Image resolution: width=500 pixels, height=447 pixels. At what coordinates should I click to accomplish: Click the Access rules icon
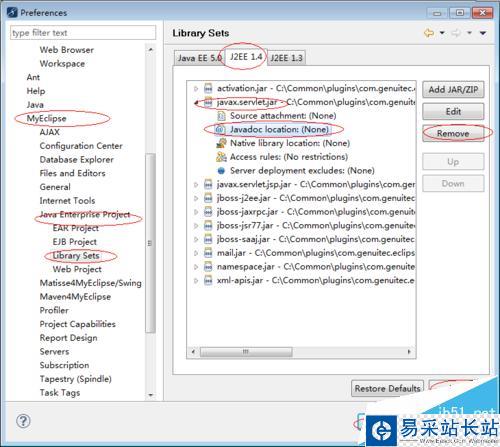[x=221, y=157]
